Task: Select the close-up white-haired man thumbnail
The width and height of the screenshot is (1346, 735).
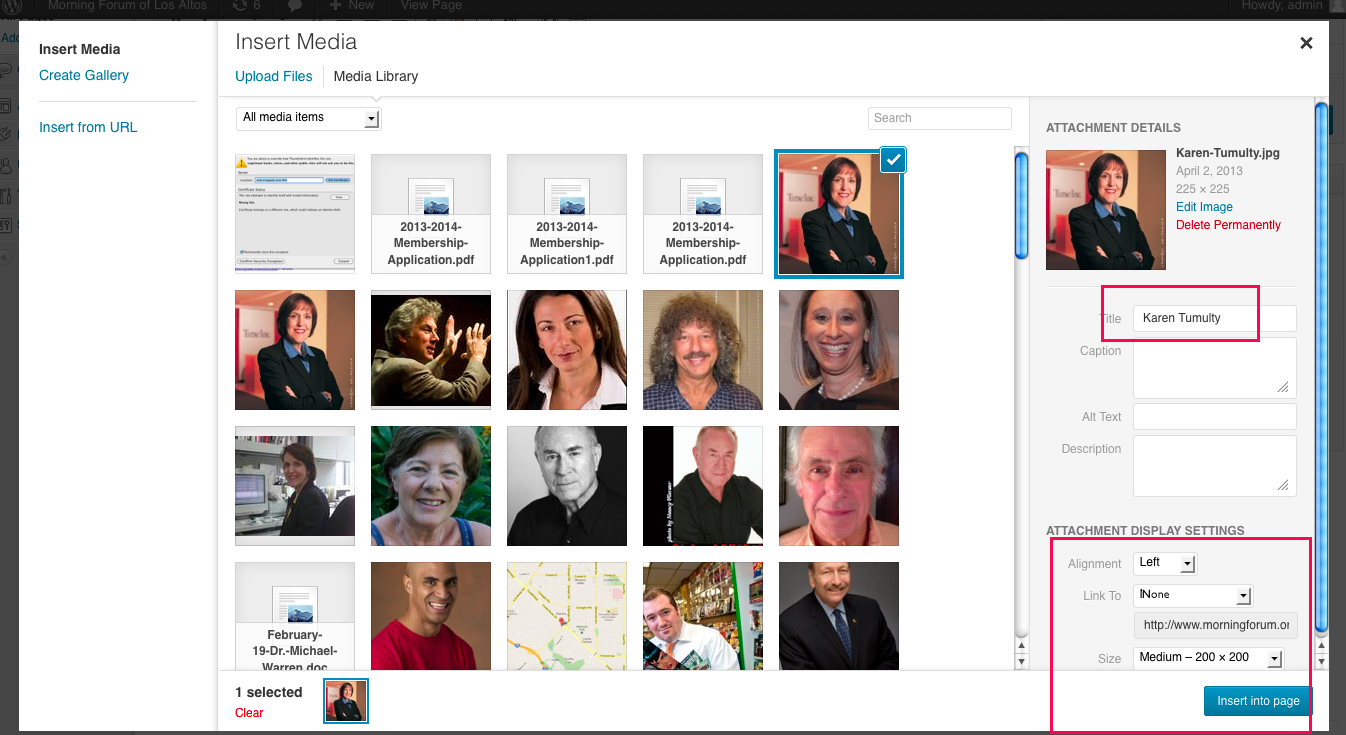Action: coord(839,486)
